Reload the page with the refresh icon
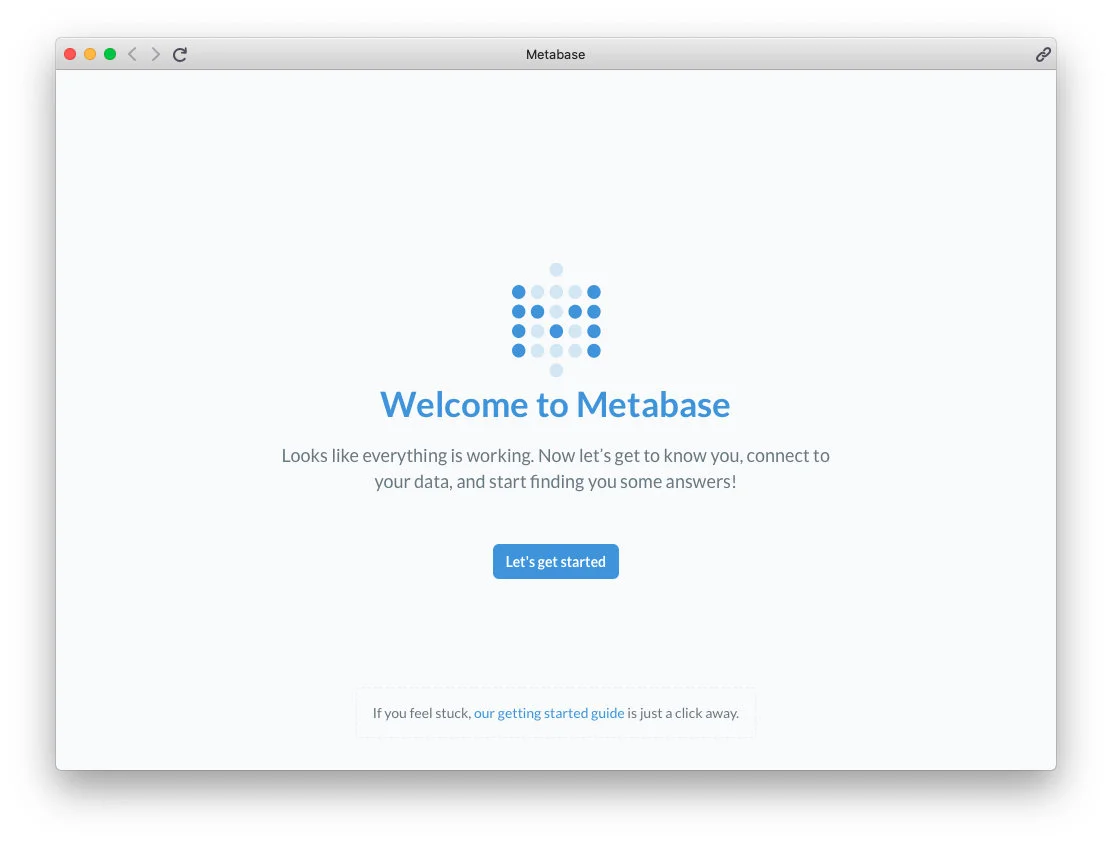Viewport: 1112px width, 844px height. point(180,55)
